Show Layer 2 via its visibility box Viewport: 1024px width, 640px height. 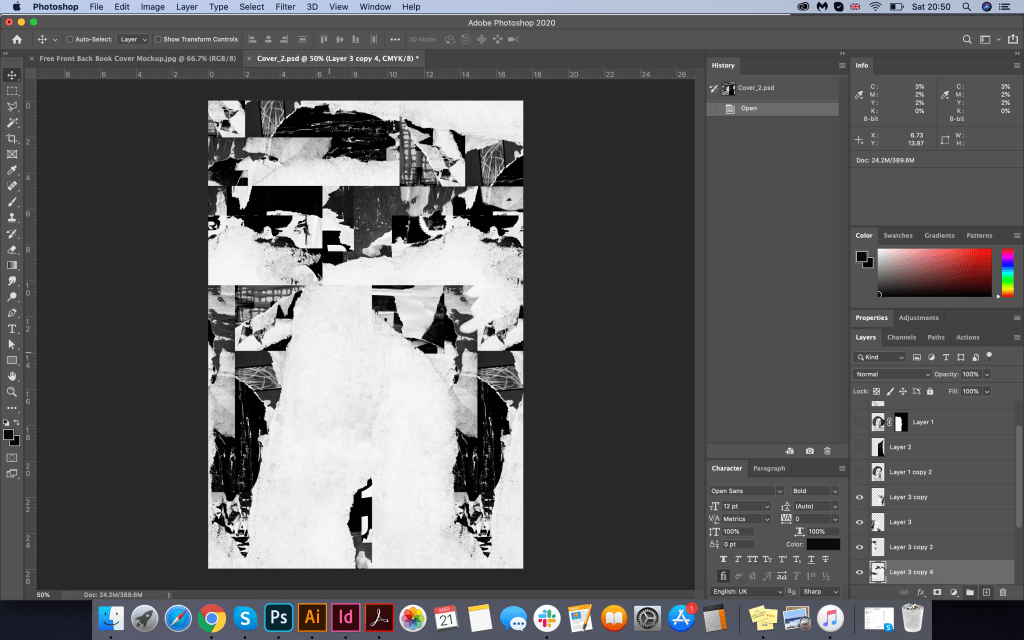(859, 447)
